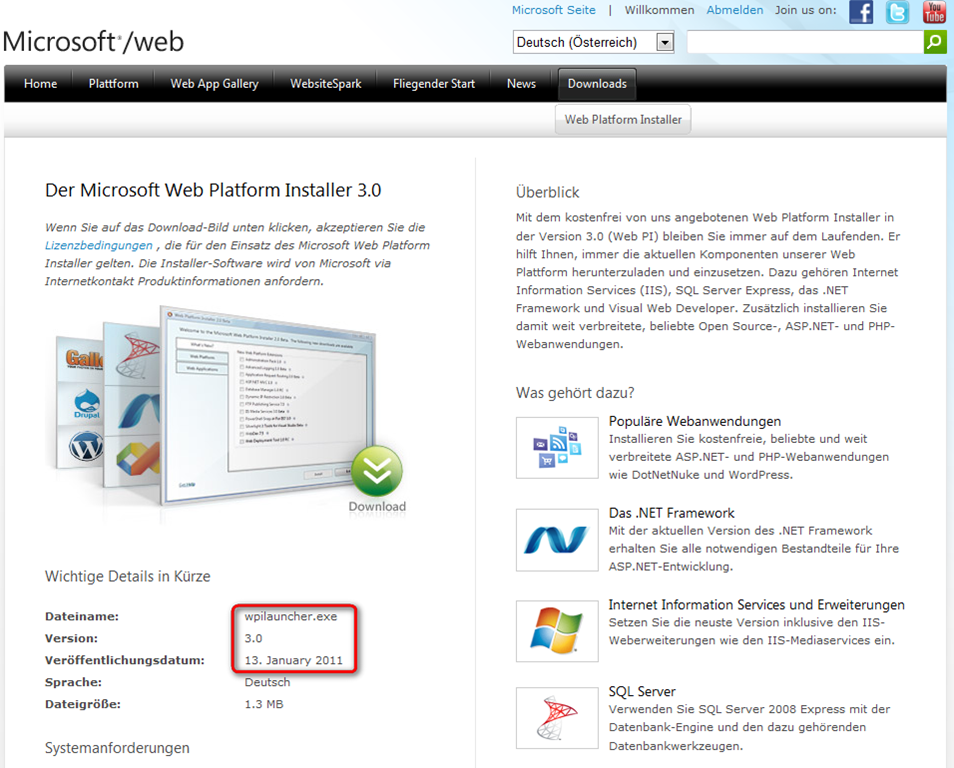Click the Überblick heading
Image resolution: width=954 pixels, height=768 pixels.
tap(548, 192)
